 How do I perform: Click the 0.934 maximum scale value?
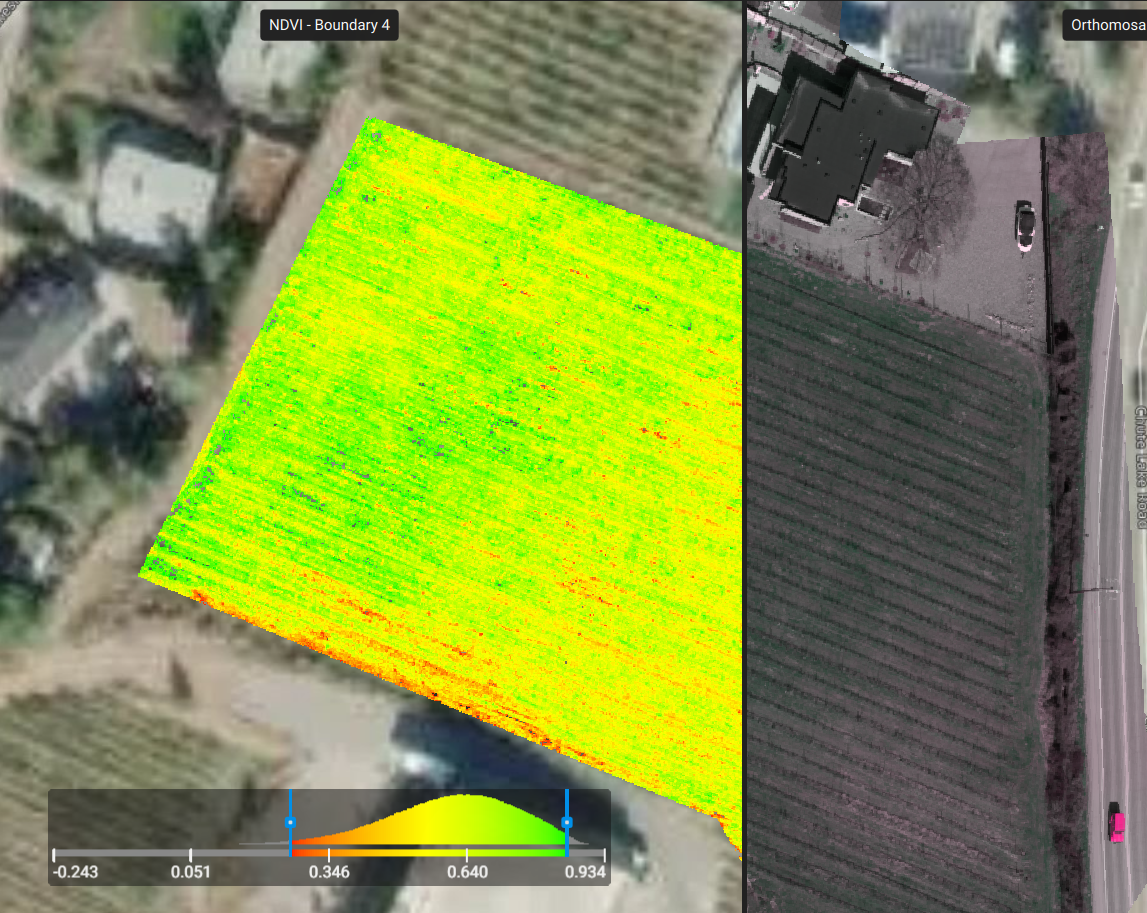point(585,872)
